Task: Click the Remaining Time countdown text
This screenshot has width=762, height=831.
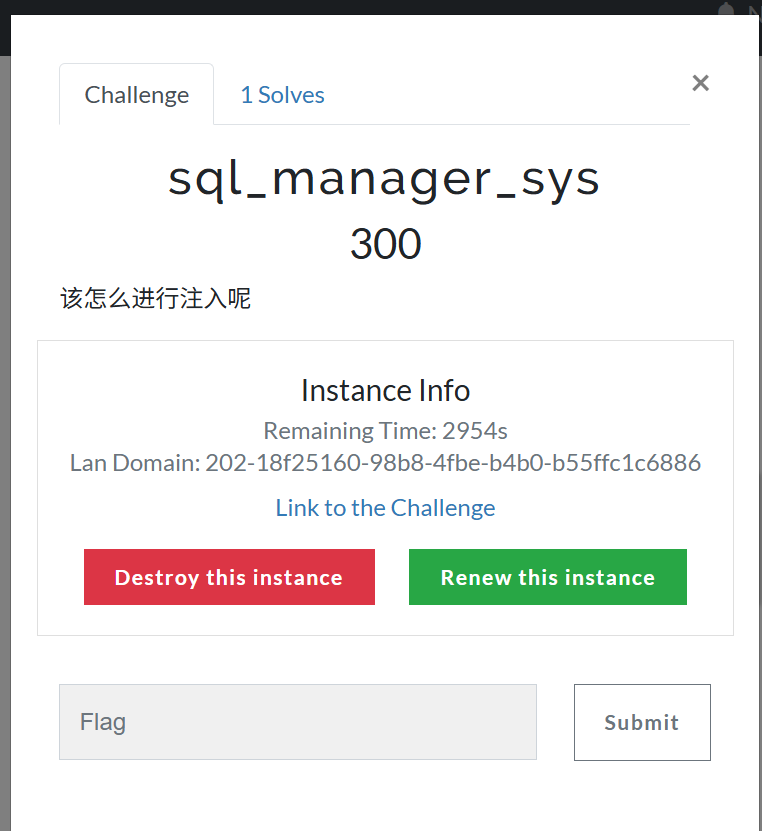Action: 385,431
